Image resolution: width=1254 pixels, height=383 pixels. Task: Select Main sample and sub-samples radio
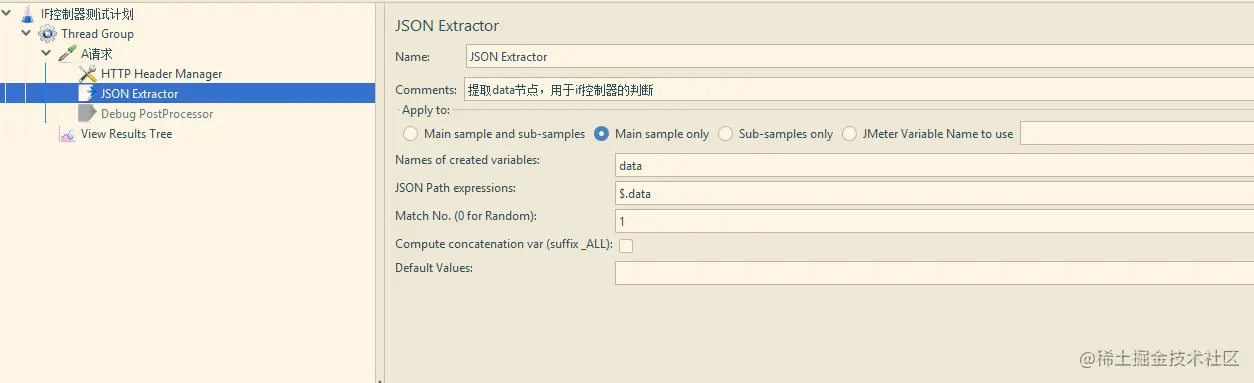click(410, 134)
